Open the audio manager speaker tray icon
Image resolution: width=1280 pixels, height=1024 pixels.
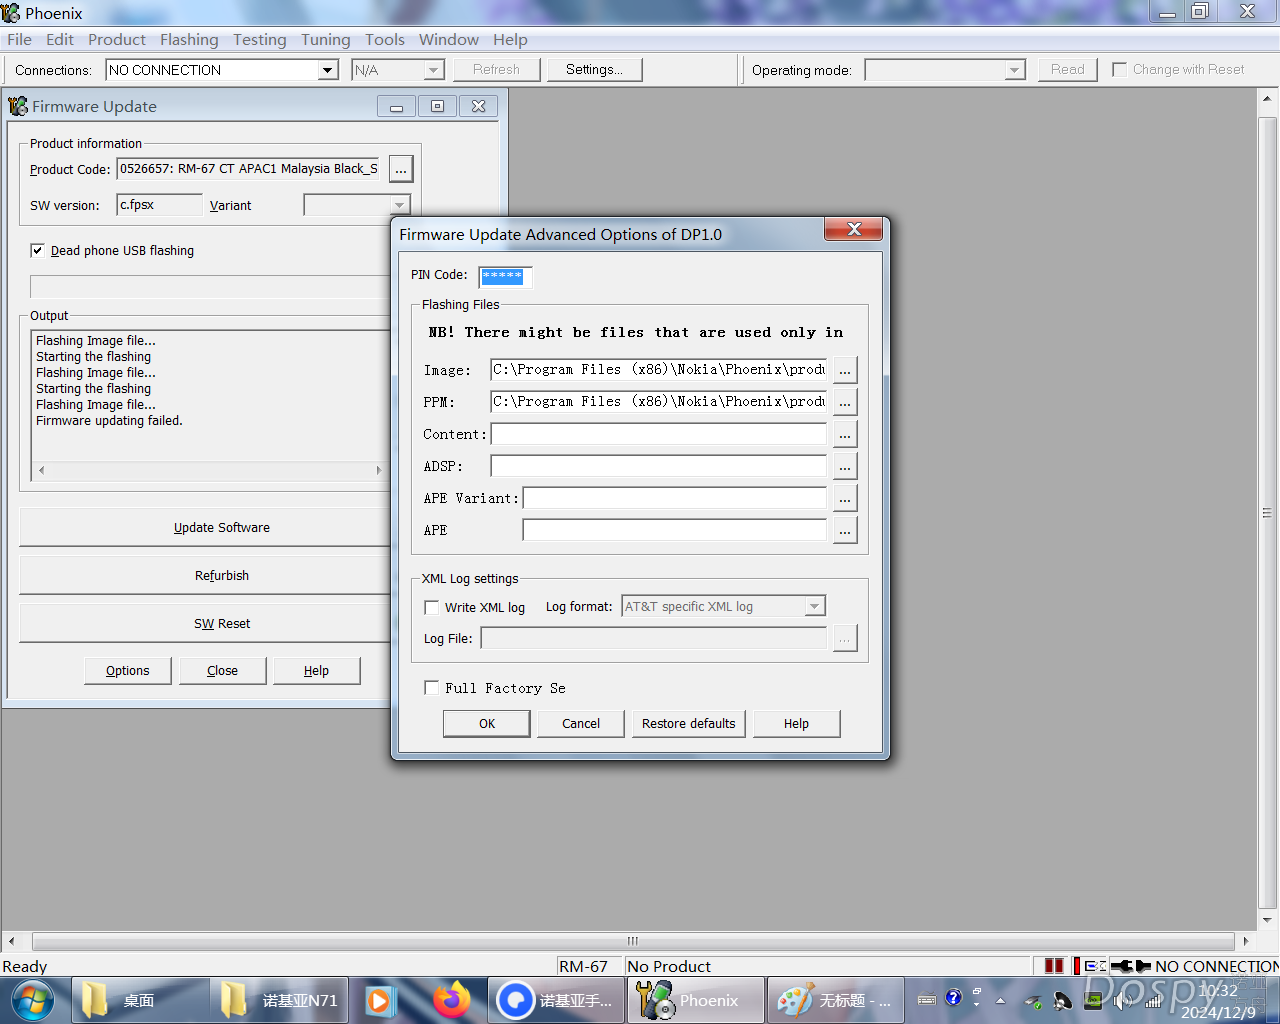tap(1063, 1001)
